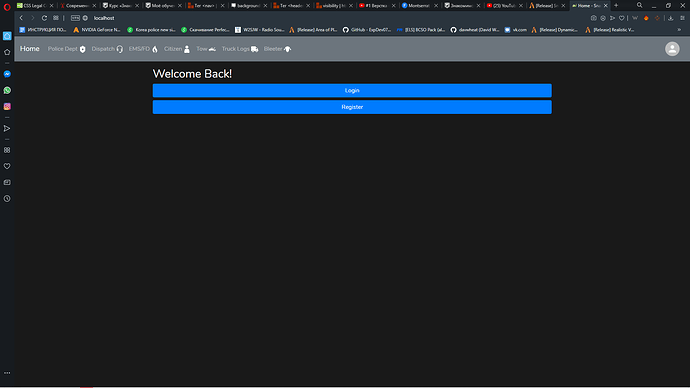This screenshot has height=388, width=690.
Task: Open the [Release] Realistic V bookmark
Action: (610, 30)
